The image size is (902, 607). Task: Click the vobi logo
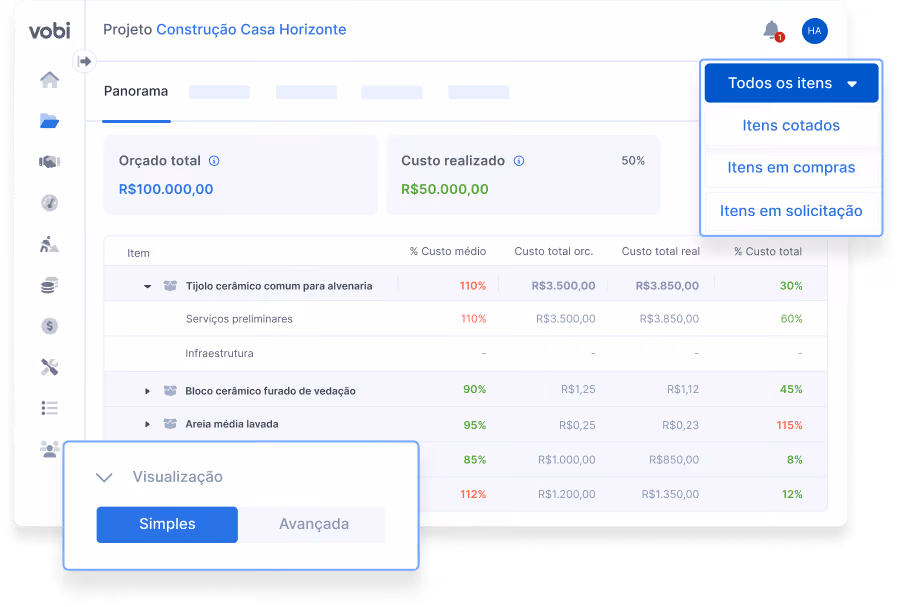click(x=49, y=30)
